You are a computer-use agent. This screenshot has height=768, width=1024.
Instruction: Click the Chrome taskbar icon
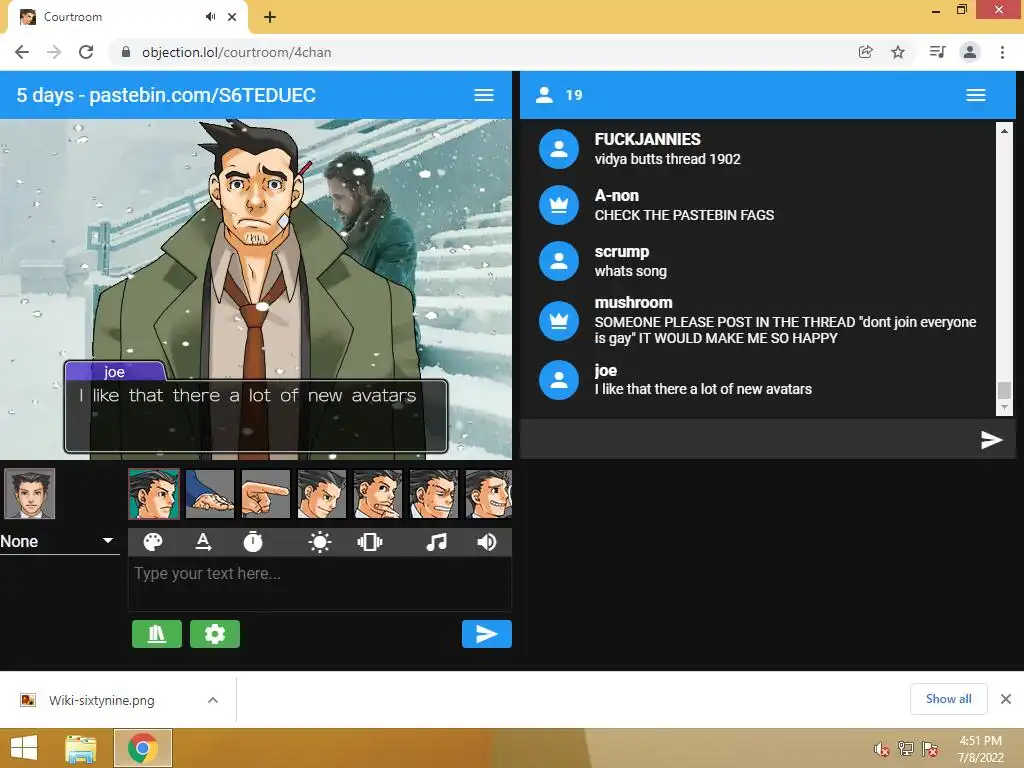click(x=143, y=748)
